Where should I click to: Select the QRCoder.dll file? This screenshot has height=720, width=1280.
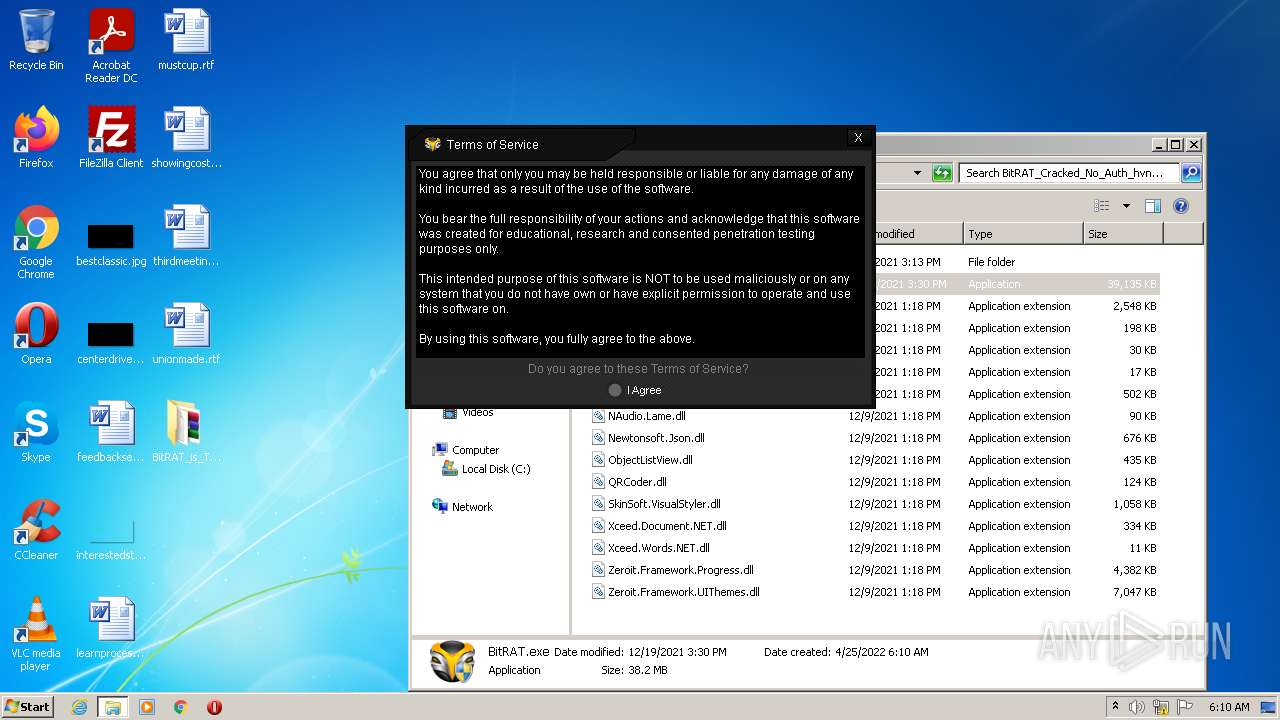click(637, 482)
